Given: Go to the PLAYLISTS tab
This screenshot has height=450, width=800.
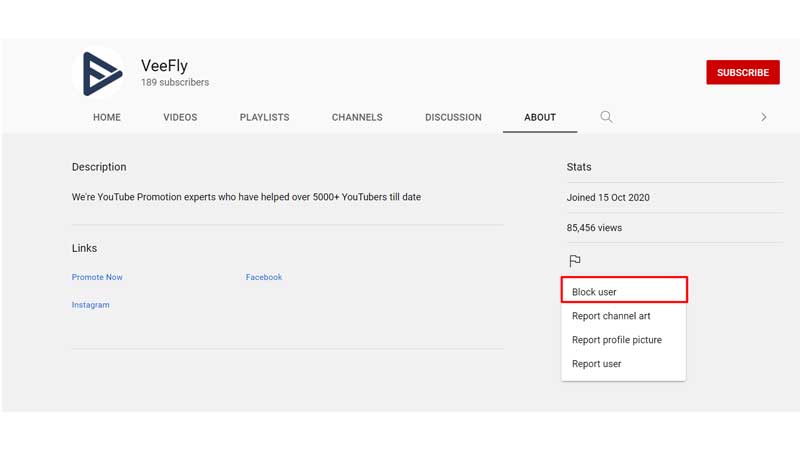Looking at the screenshot, I should (x=264, y=117).
